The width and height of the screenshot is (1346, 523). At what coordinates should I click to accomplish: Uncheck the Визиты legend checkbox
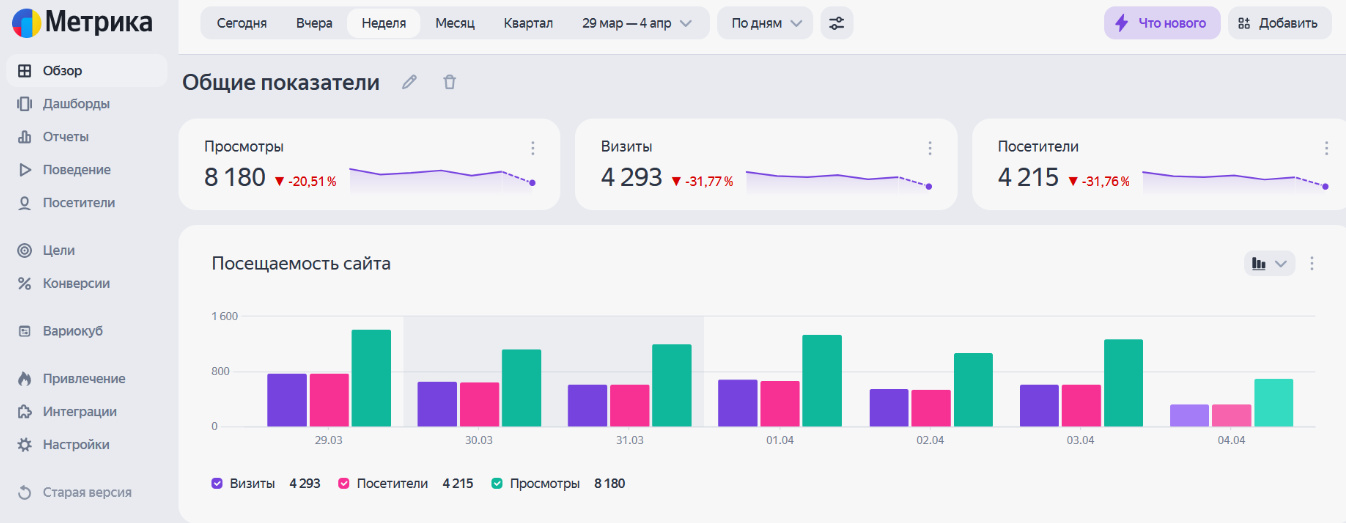217,483
